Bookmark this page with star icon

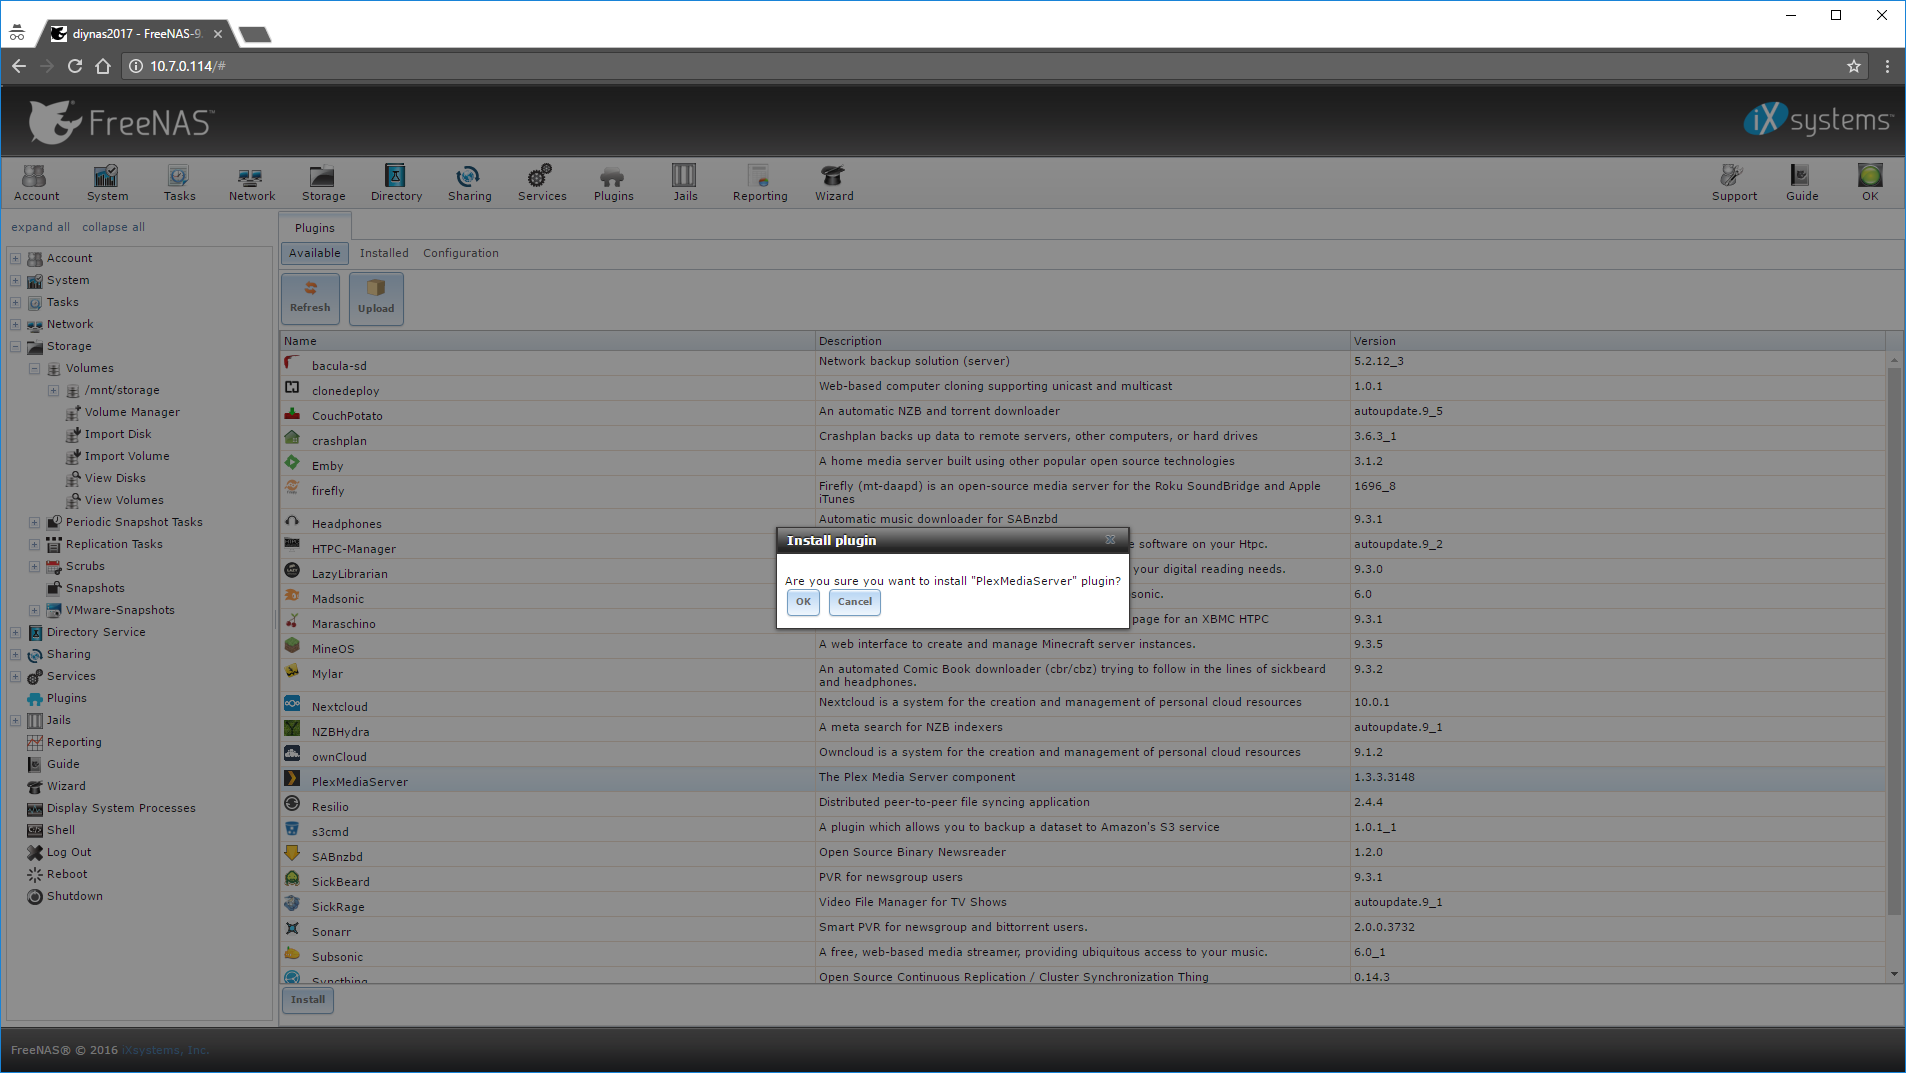click(1853, 66)
